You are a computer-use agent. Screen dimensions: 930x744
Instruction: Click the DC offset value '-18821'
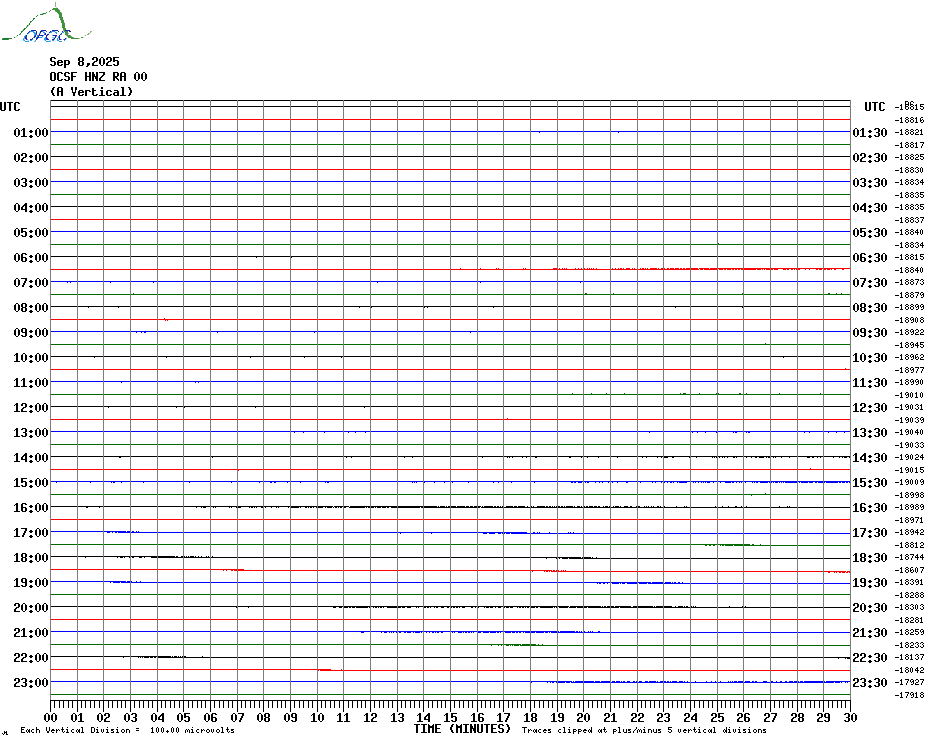pos(909,132)
